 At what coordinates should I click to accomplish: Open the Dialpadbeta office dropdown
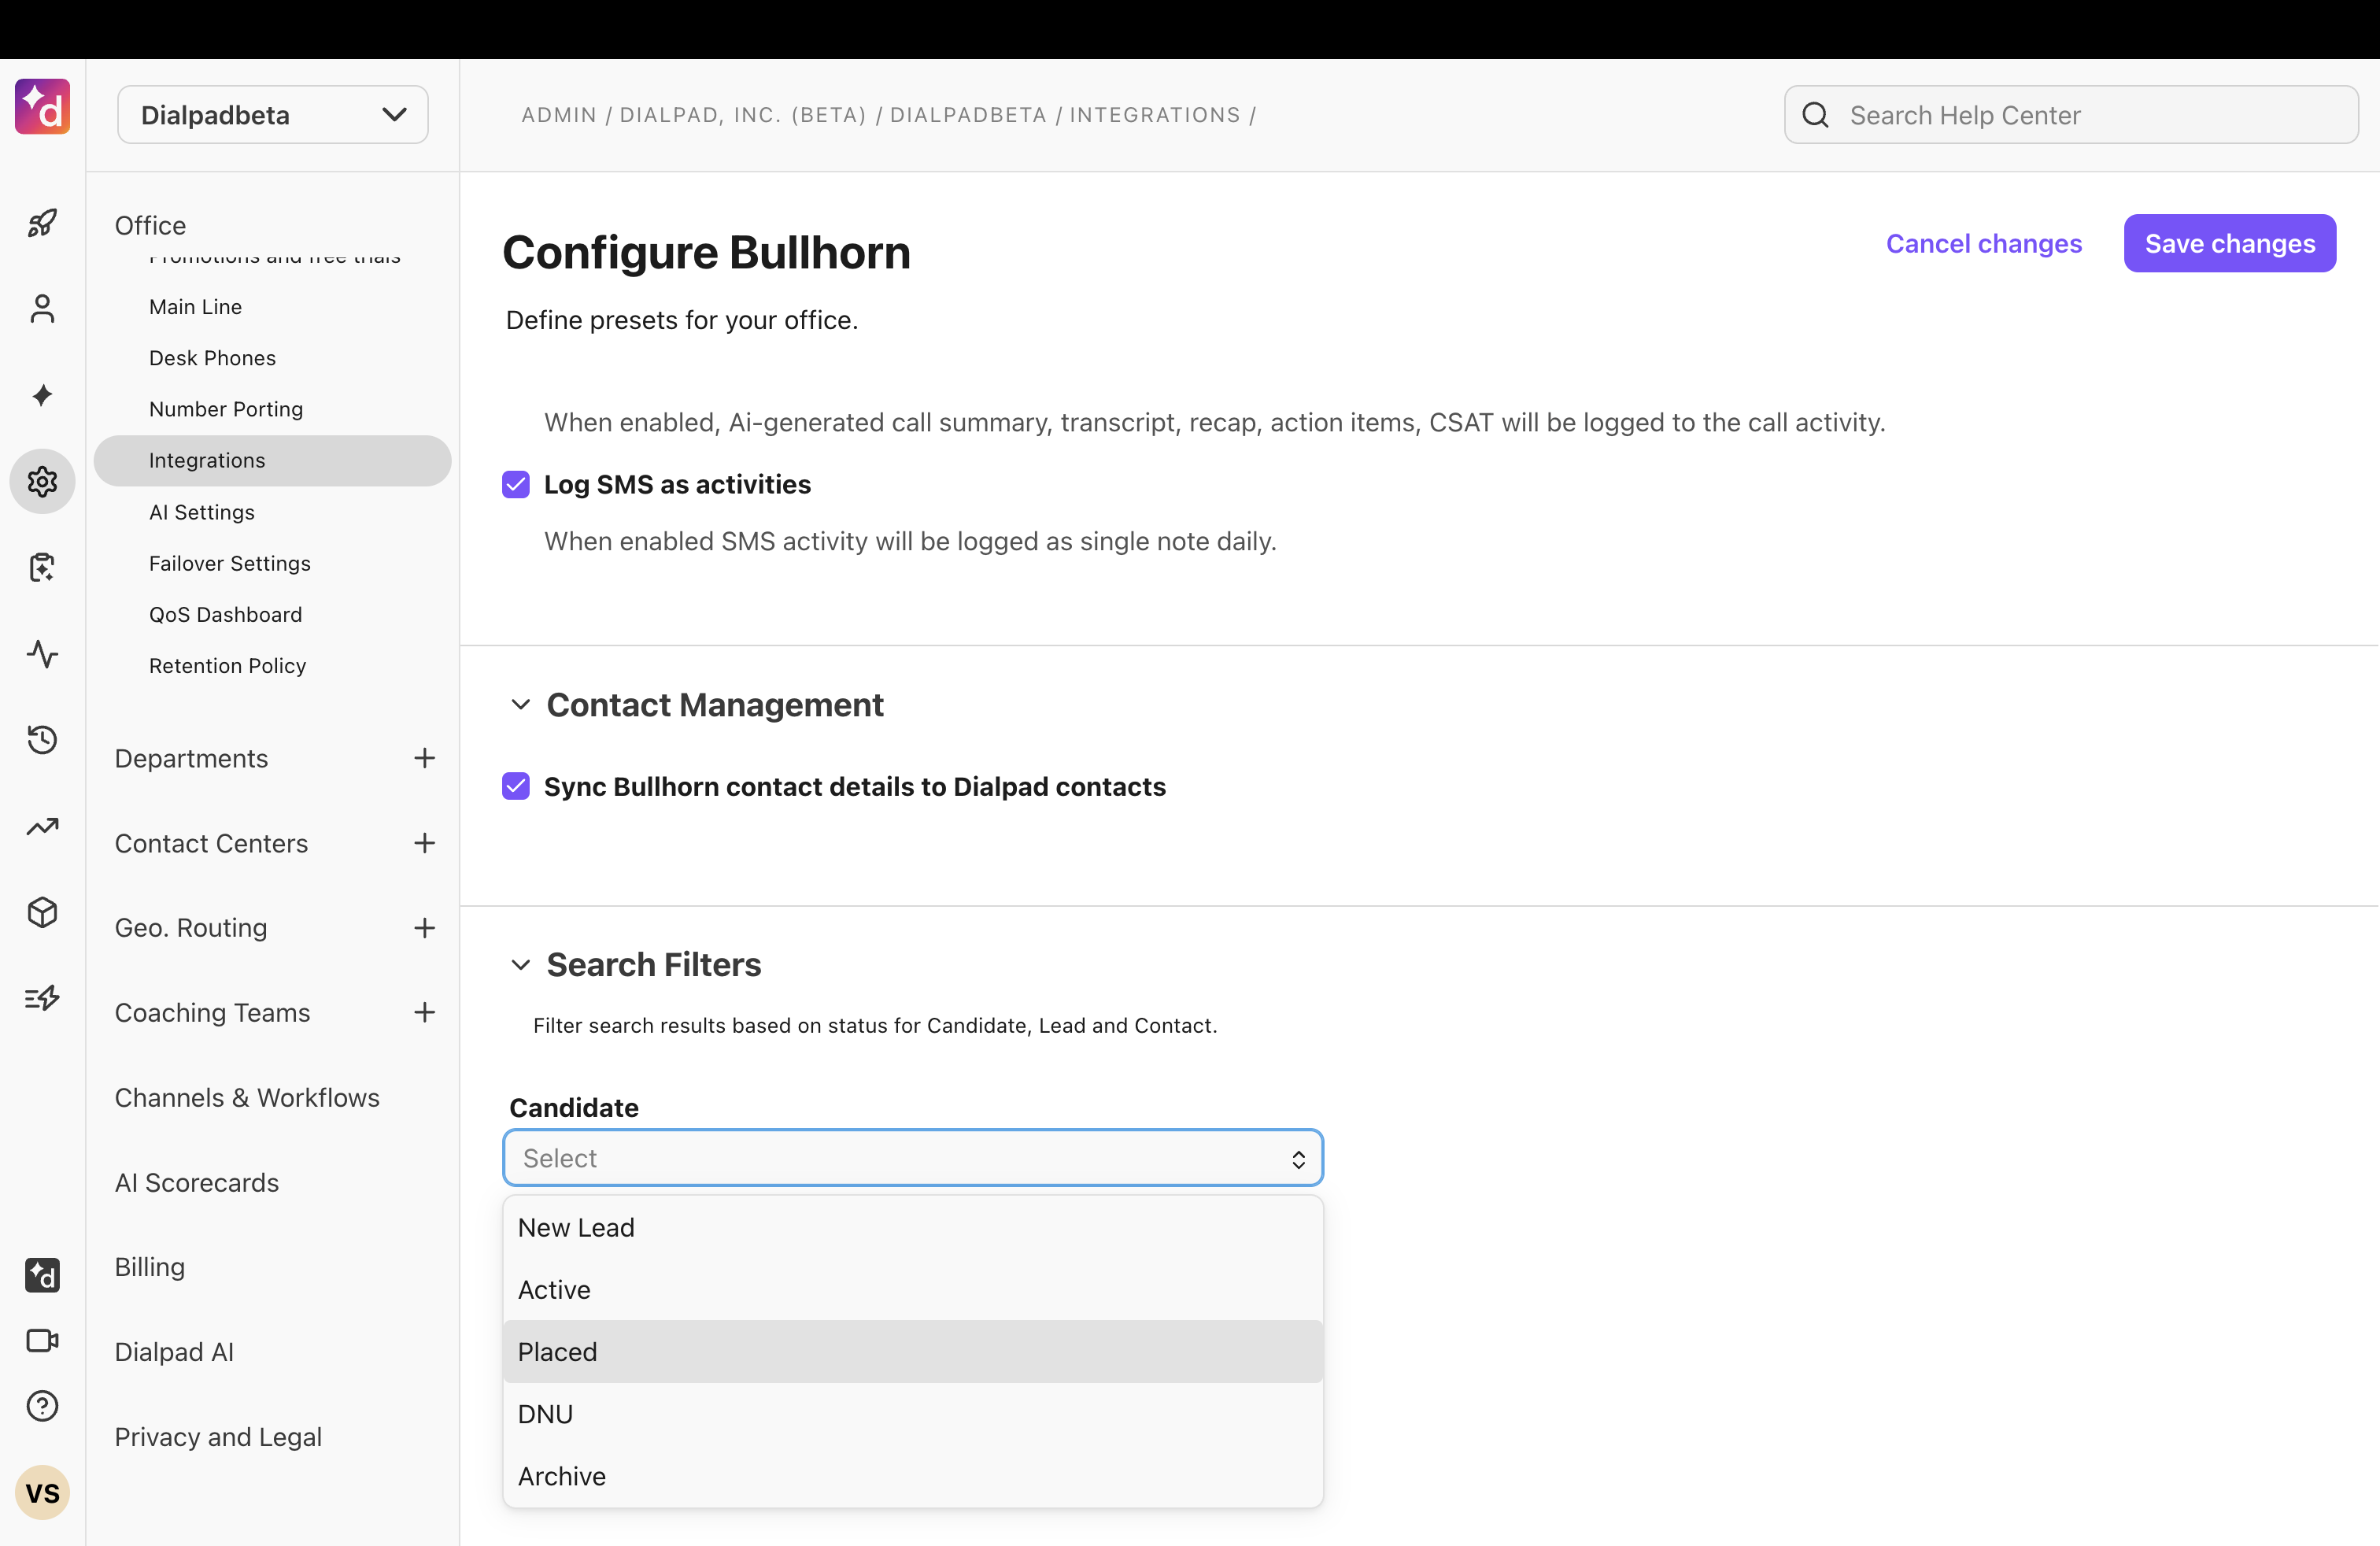273,115
